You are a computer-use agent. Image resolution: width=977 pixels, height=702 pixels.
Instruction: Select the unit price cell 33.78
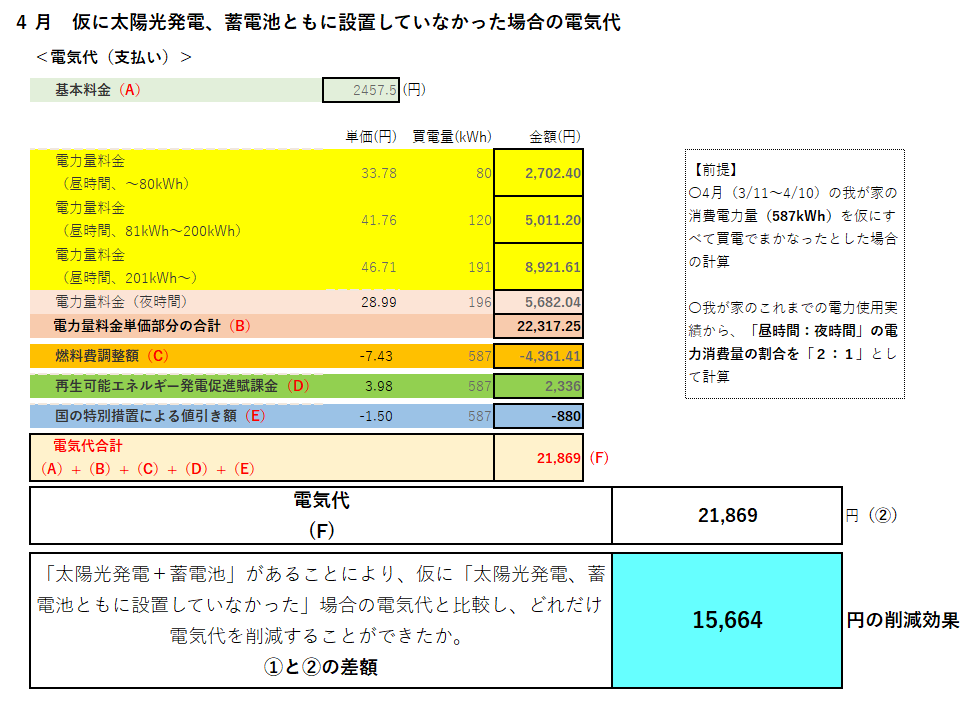tap(378, 173)
